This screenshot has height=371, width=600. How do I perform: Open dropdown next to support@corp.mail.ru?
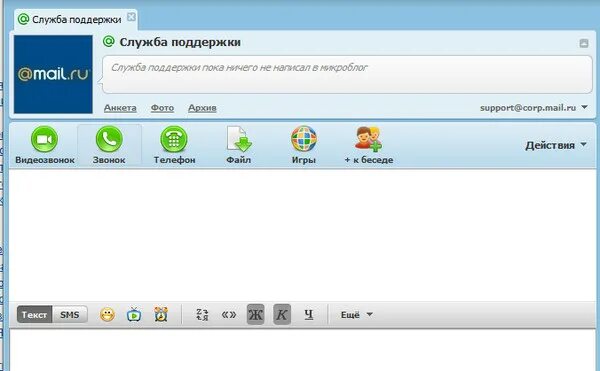(x=584, y=107)
